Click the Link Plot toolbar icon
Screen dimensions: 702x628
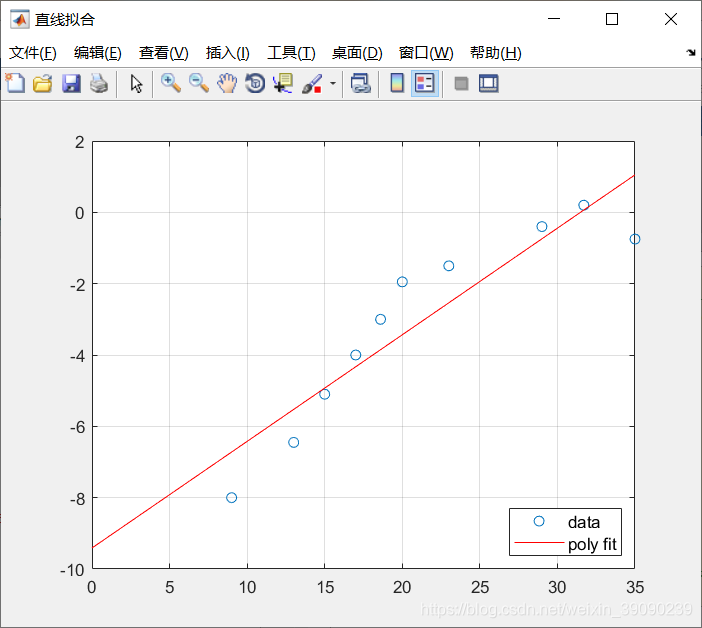tap(360, 83)
